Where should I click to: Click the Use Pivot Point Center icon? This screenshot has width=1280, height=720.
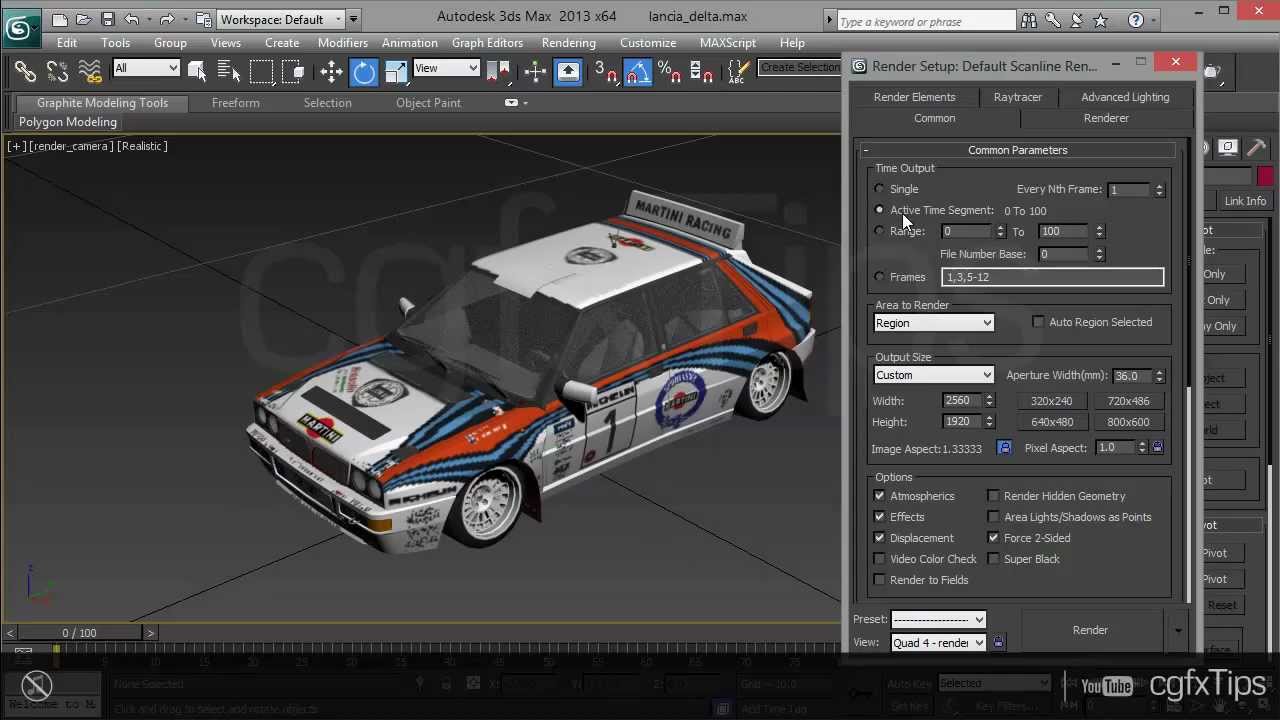(498, 71)
